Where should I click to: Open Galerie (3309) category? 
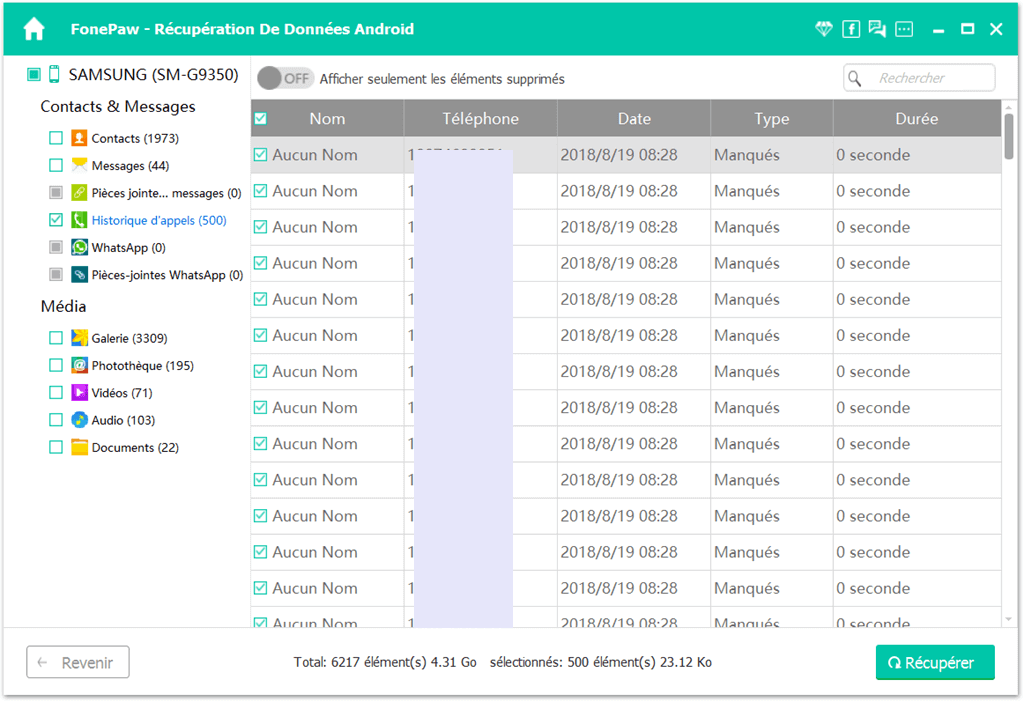pos(129,338)
